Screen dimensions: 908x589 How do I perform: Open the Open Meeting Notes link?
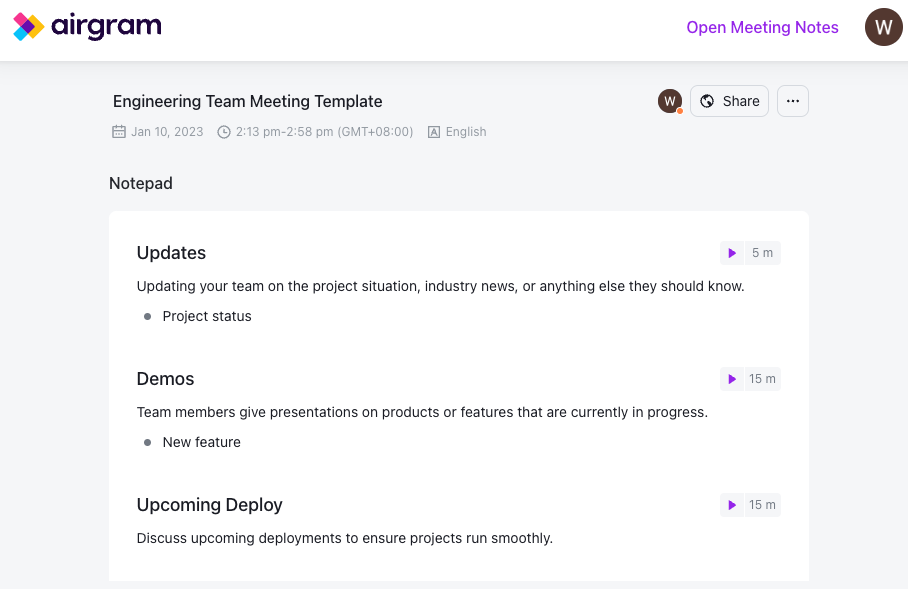pyautogui.click(x=762, y=27)
